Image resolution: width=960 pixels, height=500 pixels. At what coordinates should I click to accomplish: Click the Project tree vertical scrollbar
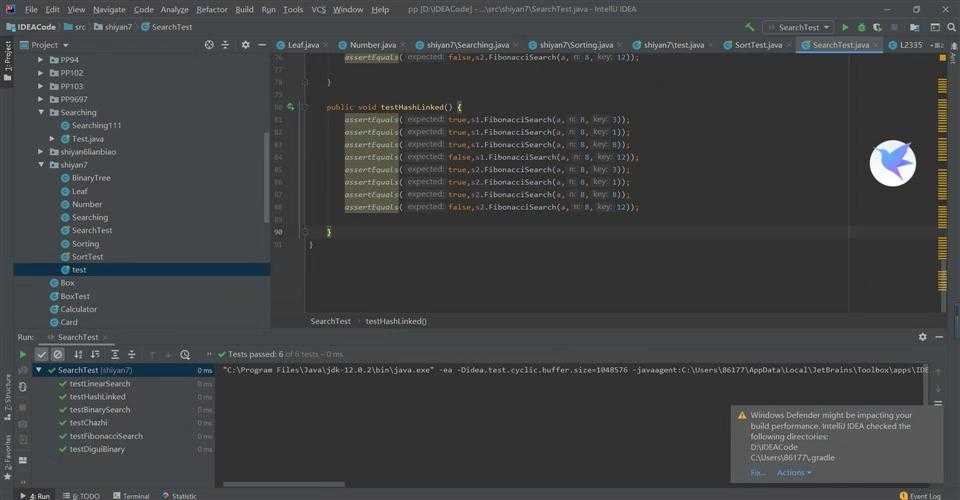click(266, 177)
